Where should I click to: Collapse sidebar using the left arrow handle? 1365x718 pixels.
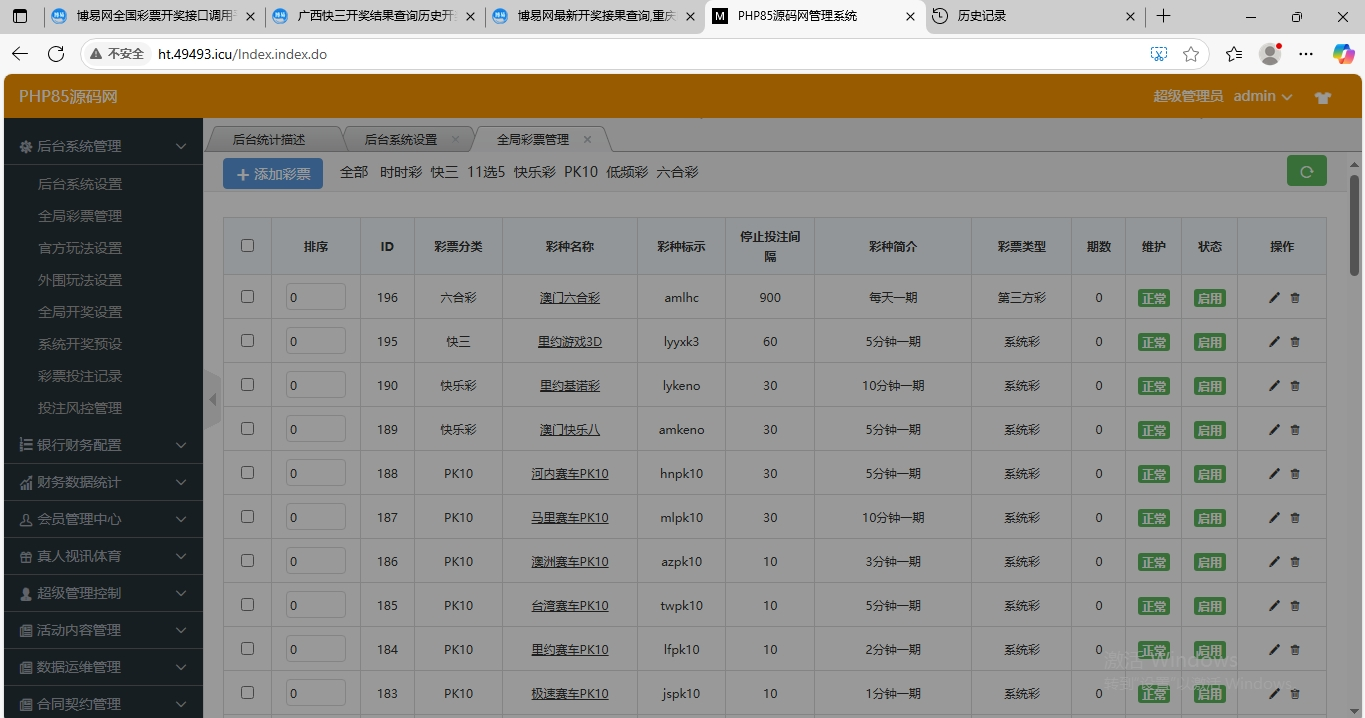(x=212, y=400)
